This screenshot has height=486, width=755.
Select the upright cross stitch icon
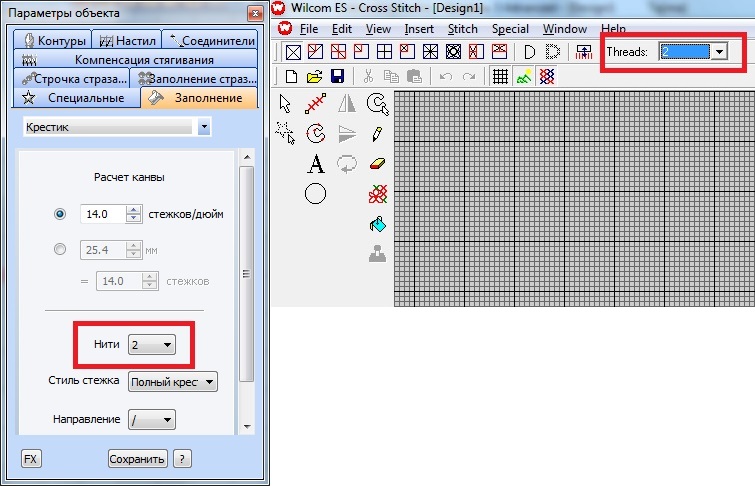pyautogui.click(x=384, y=52)
